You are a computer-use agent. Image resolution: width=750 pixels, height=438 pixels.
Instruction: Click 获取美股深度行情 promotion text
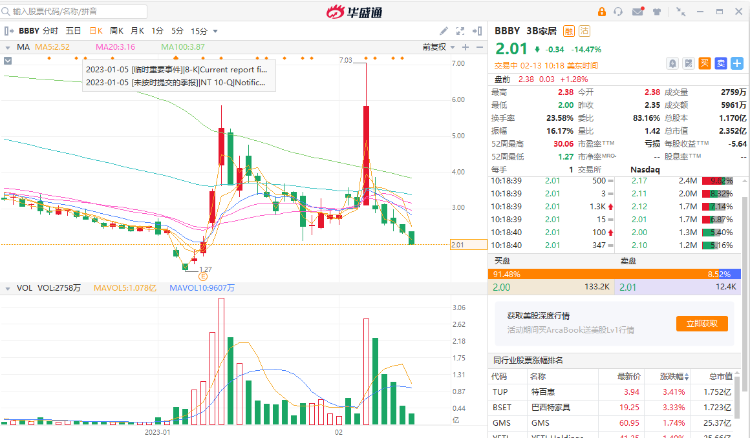pos(538,316)
